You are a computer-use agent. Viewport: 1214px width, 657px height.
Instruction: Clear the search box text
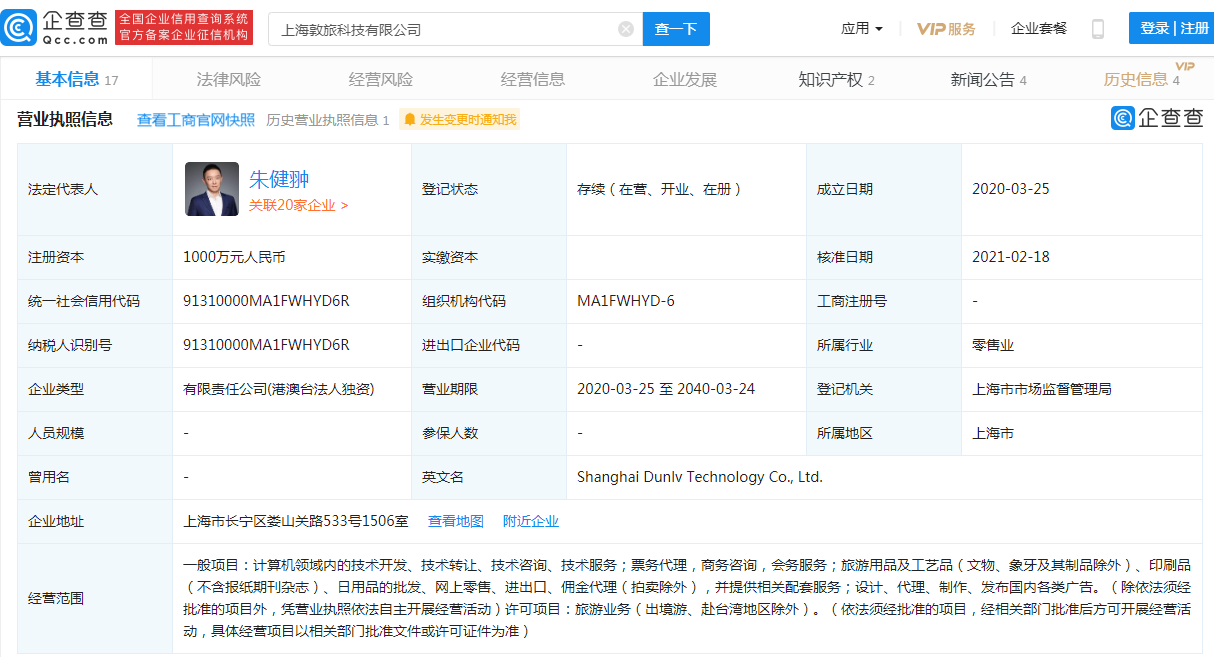(x=626, y=29)
